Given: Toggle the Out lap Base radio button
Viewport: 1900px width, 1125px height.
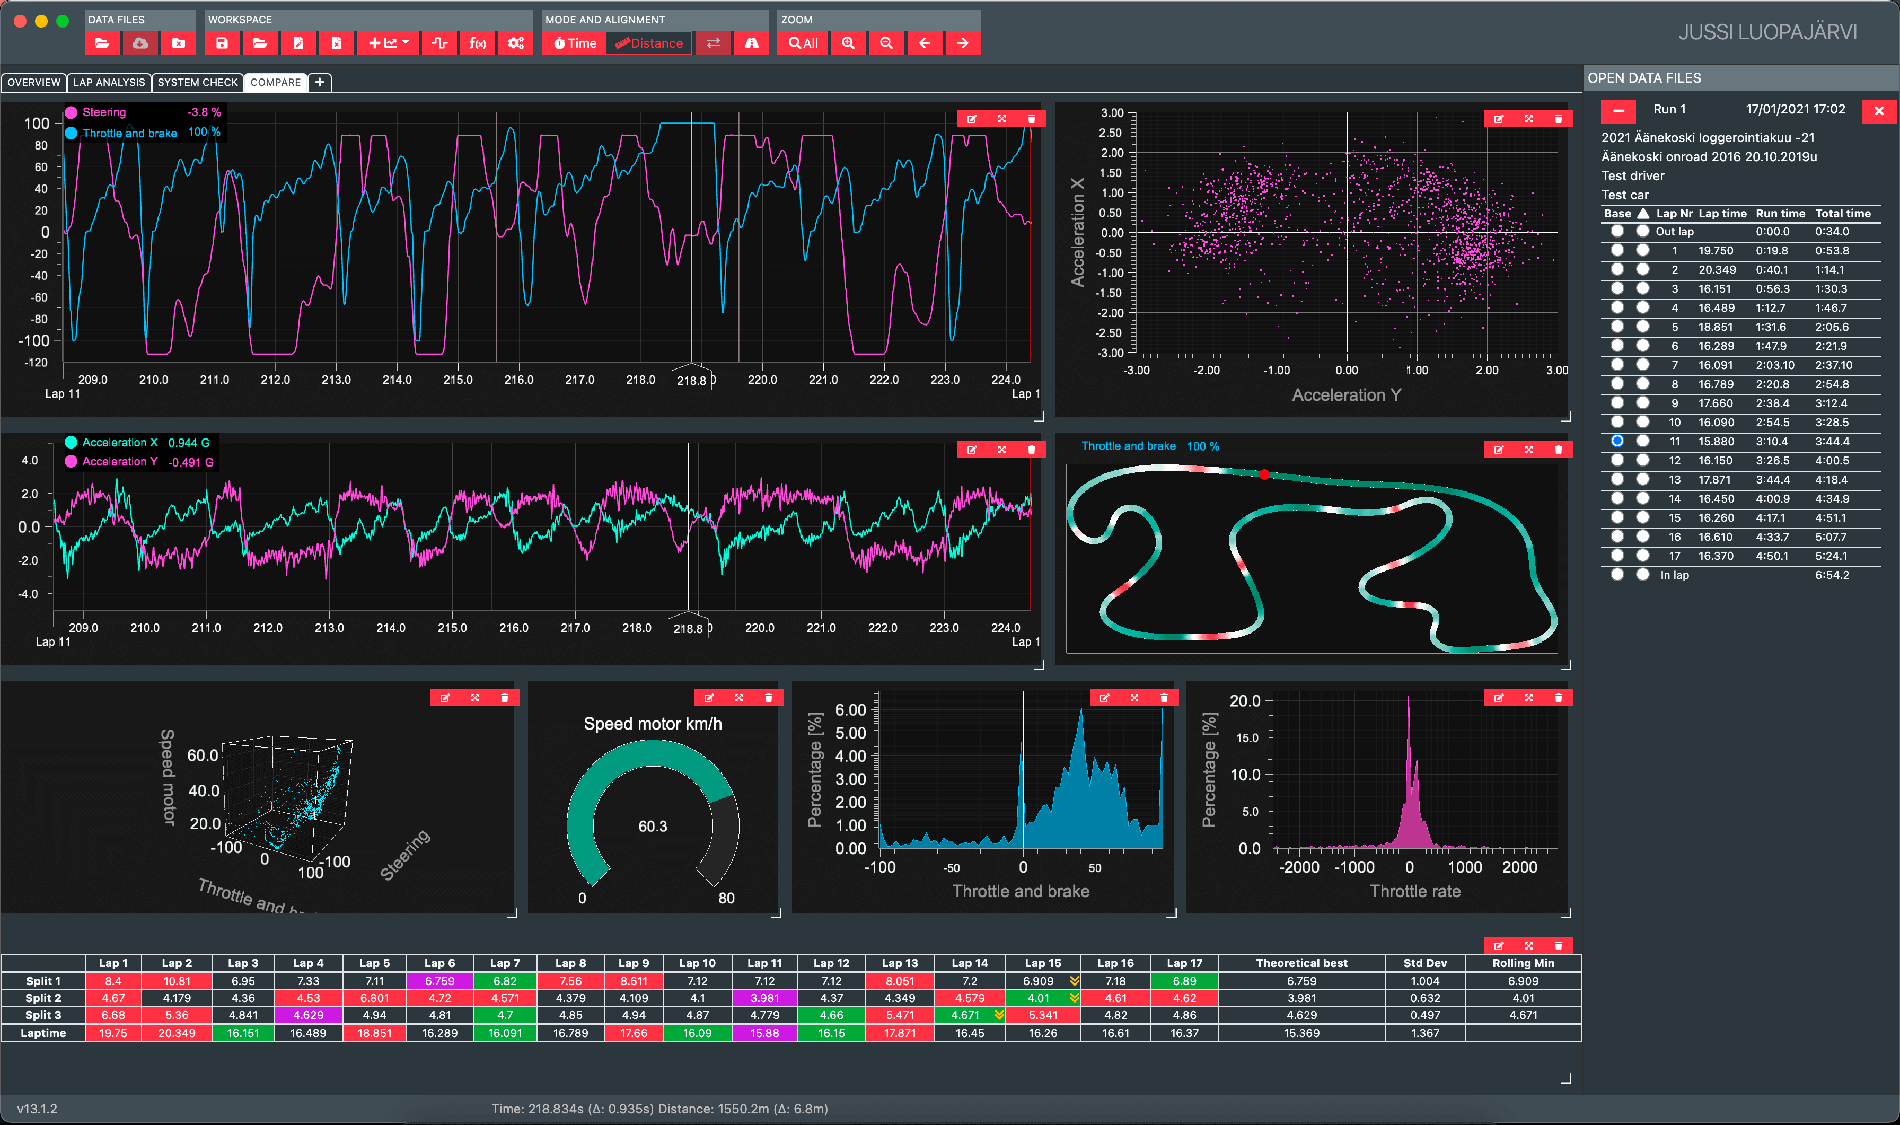Looking at the screenshot, I should [x=1618, y=231].
